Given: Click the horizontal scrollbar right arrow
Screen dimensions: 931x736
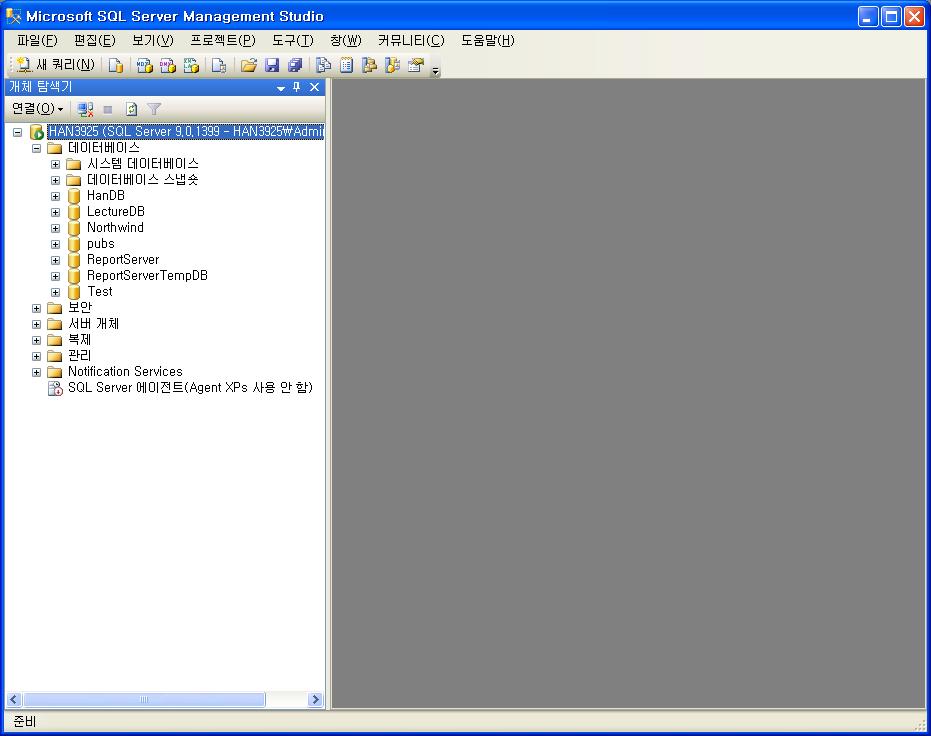Looking at the screenshot, I should [316, 700].
